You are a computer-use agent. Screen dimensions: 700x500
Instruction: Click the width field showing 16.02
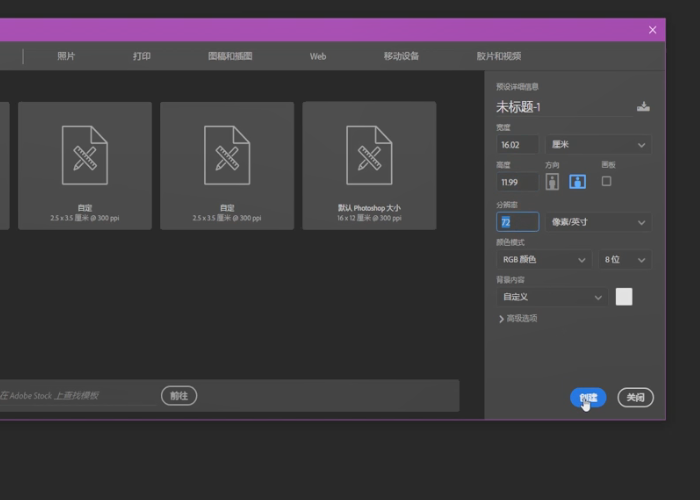pyautogui.click(x=517, y=145)
